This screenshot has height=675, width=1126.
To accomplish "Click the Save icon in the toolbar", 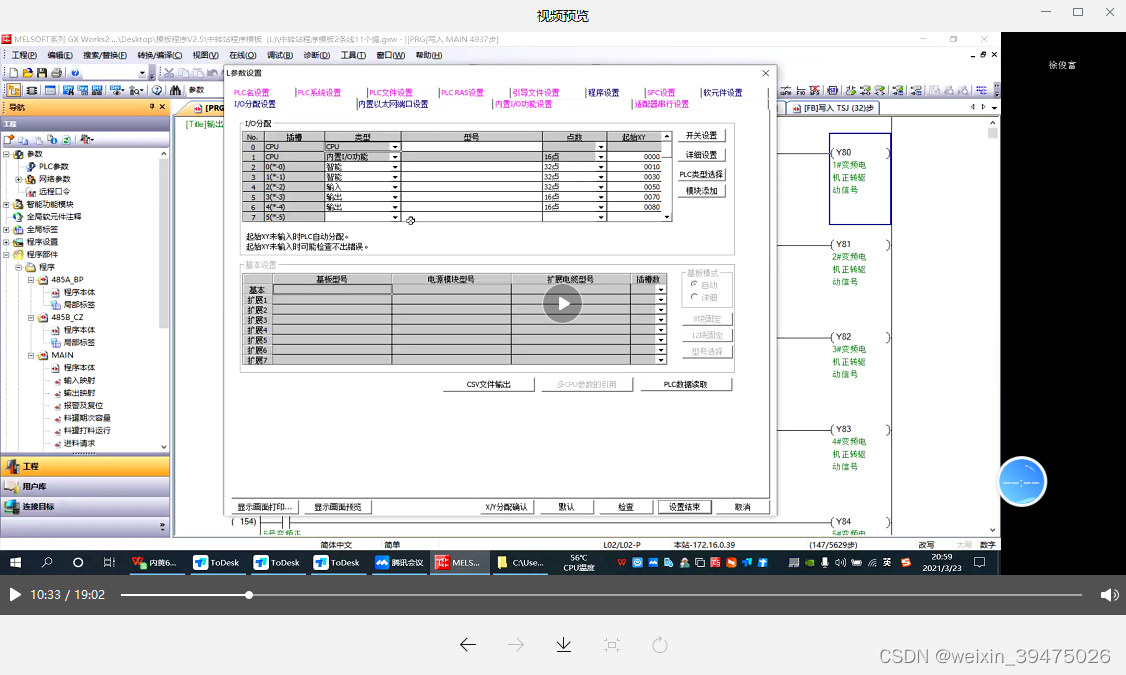I will coord(41,72).
